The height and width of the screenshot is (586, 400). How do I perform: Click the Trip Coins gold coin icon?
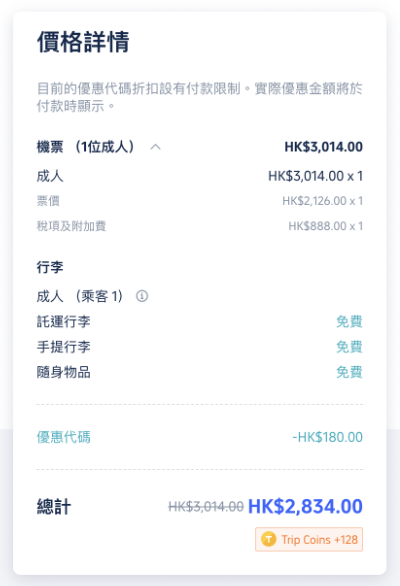pyautogui.click(x=268, y=539)
